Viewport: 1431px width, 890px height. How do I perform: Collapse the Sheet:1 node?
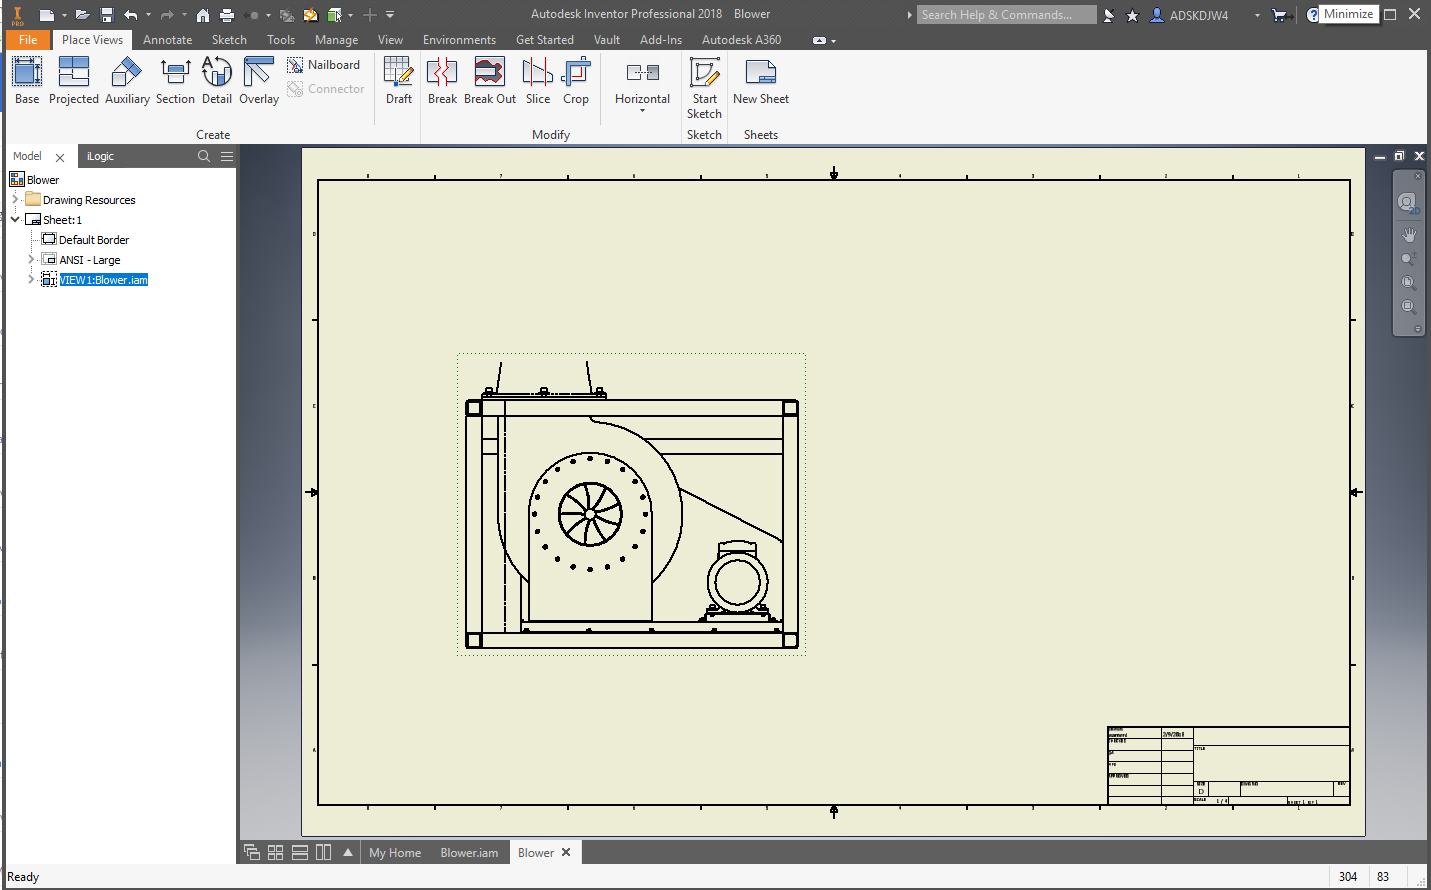point(13,219)
